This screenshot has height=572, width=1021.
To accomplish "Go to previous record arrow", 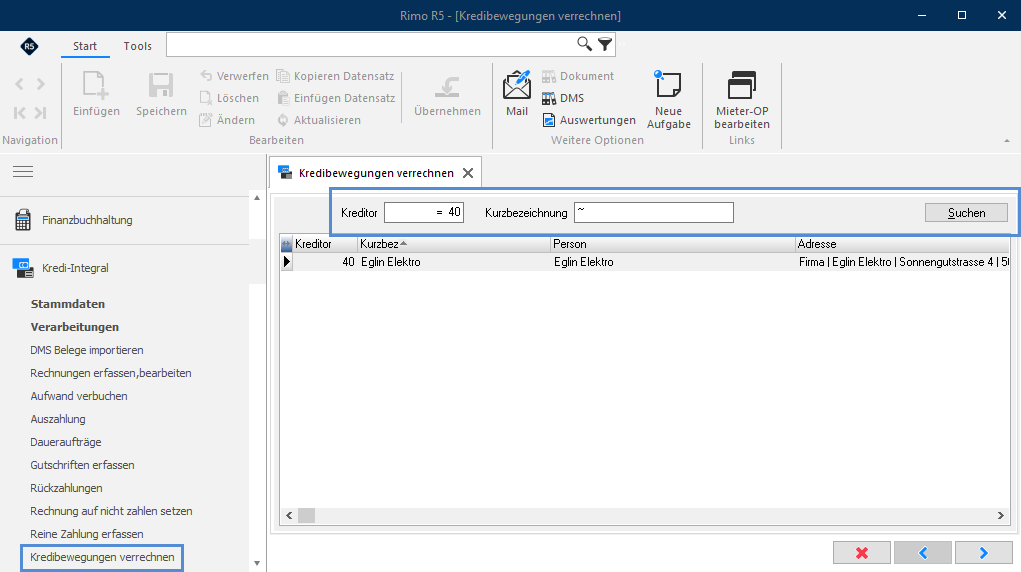I will [x=20, y=84].
